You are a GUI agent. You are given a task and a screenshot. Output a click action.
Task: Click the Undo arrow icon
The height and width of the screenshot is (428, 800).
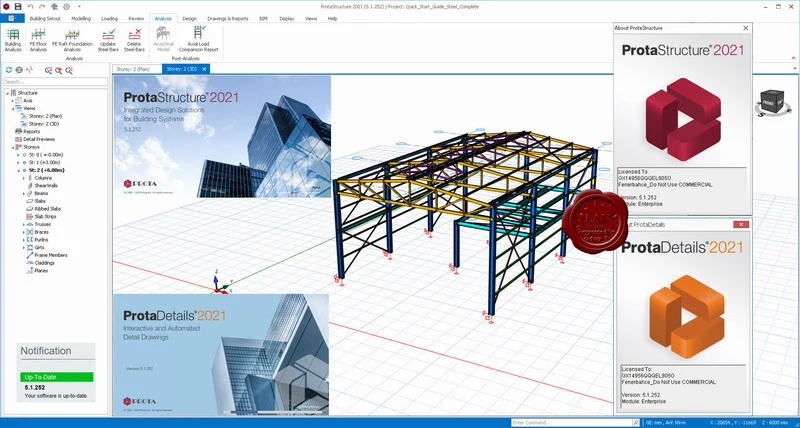(x=31, y=6)
